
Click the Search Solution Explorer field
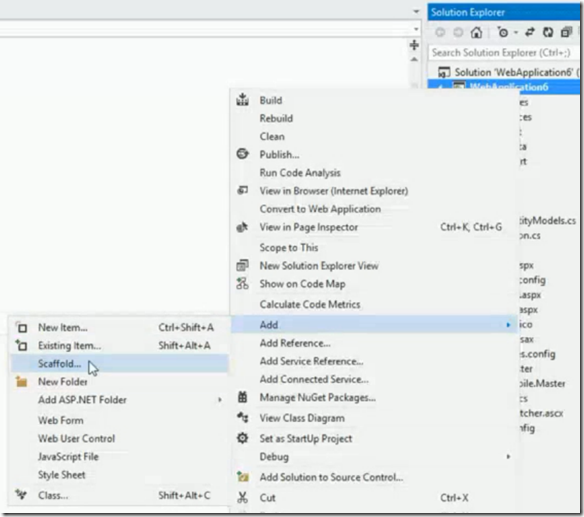(x=504, y=53)
